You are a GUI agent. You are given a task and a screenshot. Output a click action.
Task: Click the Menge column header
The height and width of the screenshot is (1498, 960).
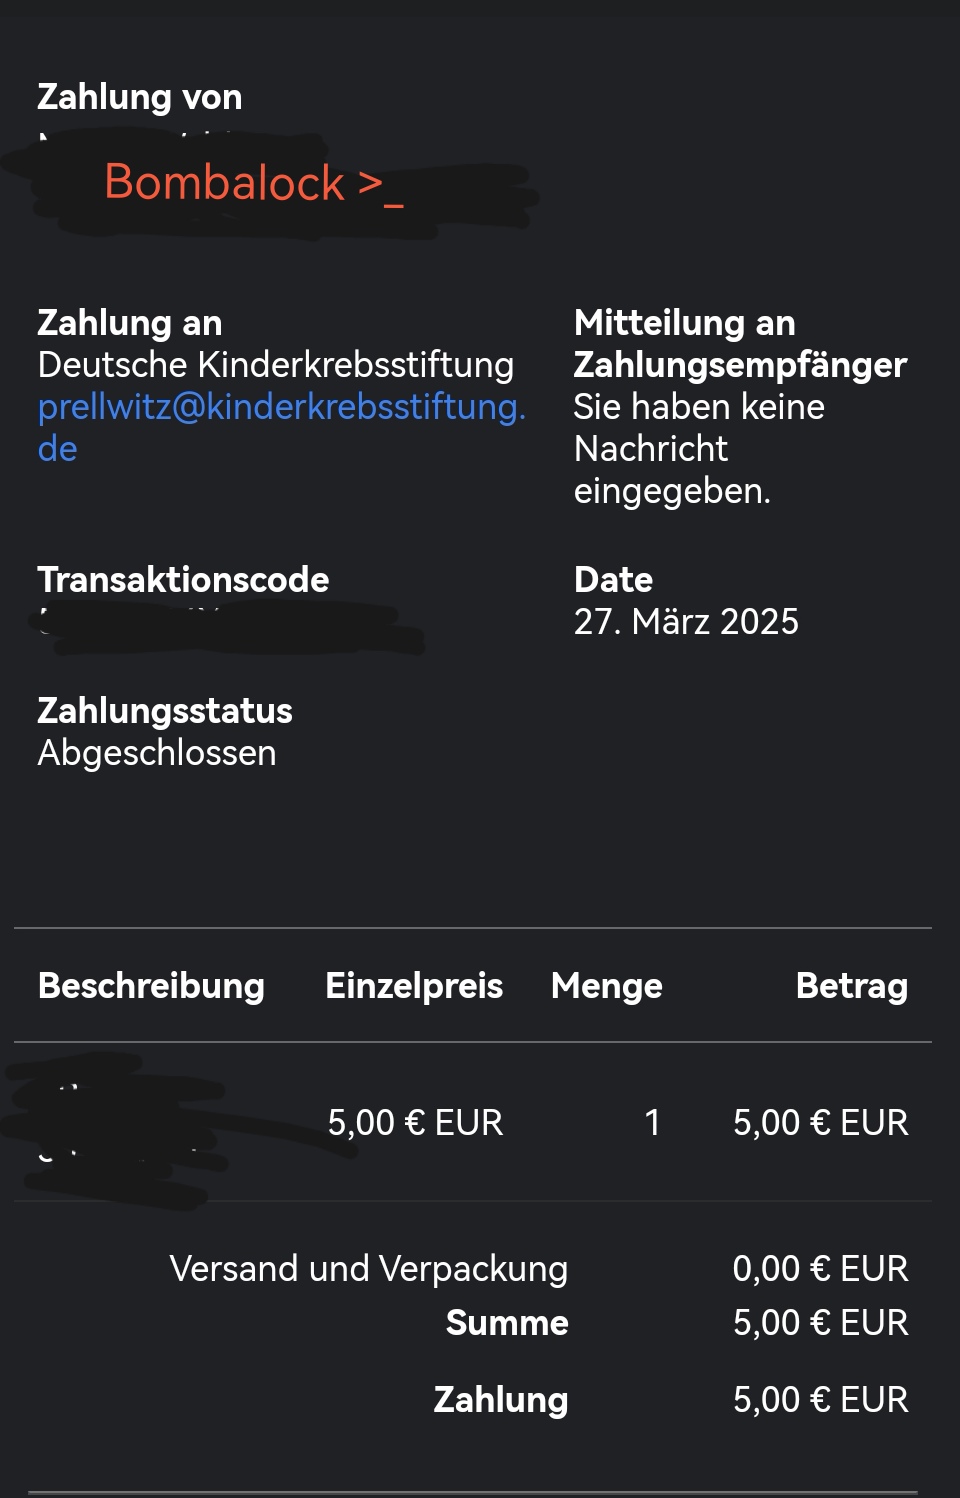pyautogui.click(x=606, y=986)
